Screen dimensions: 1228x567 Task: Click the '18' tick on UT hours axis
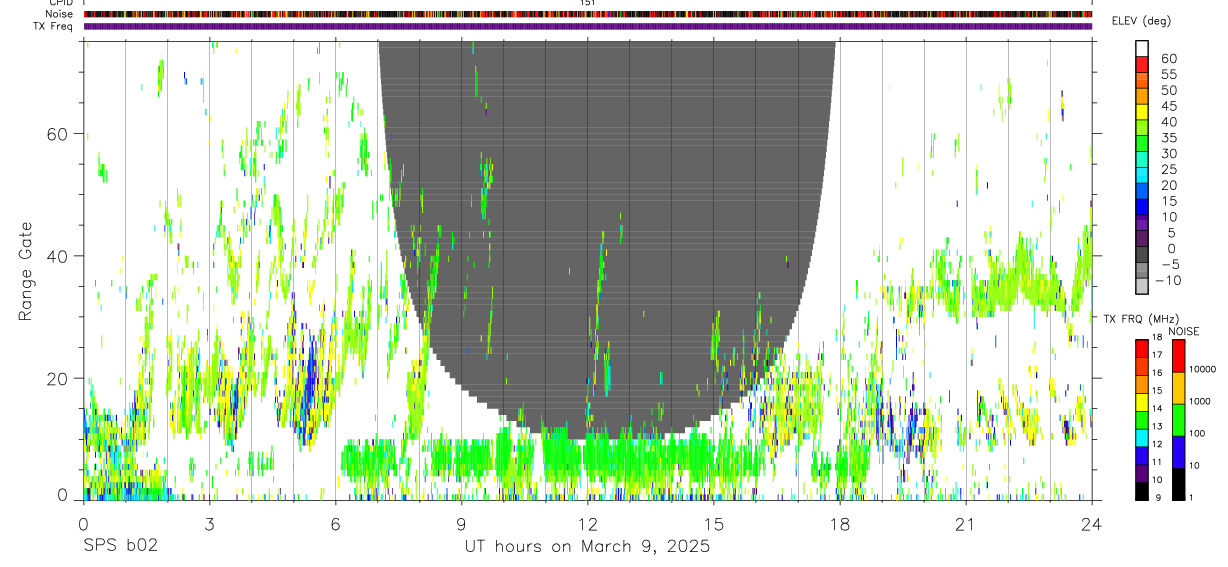click(x=839, y=523)
